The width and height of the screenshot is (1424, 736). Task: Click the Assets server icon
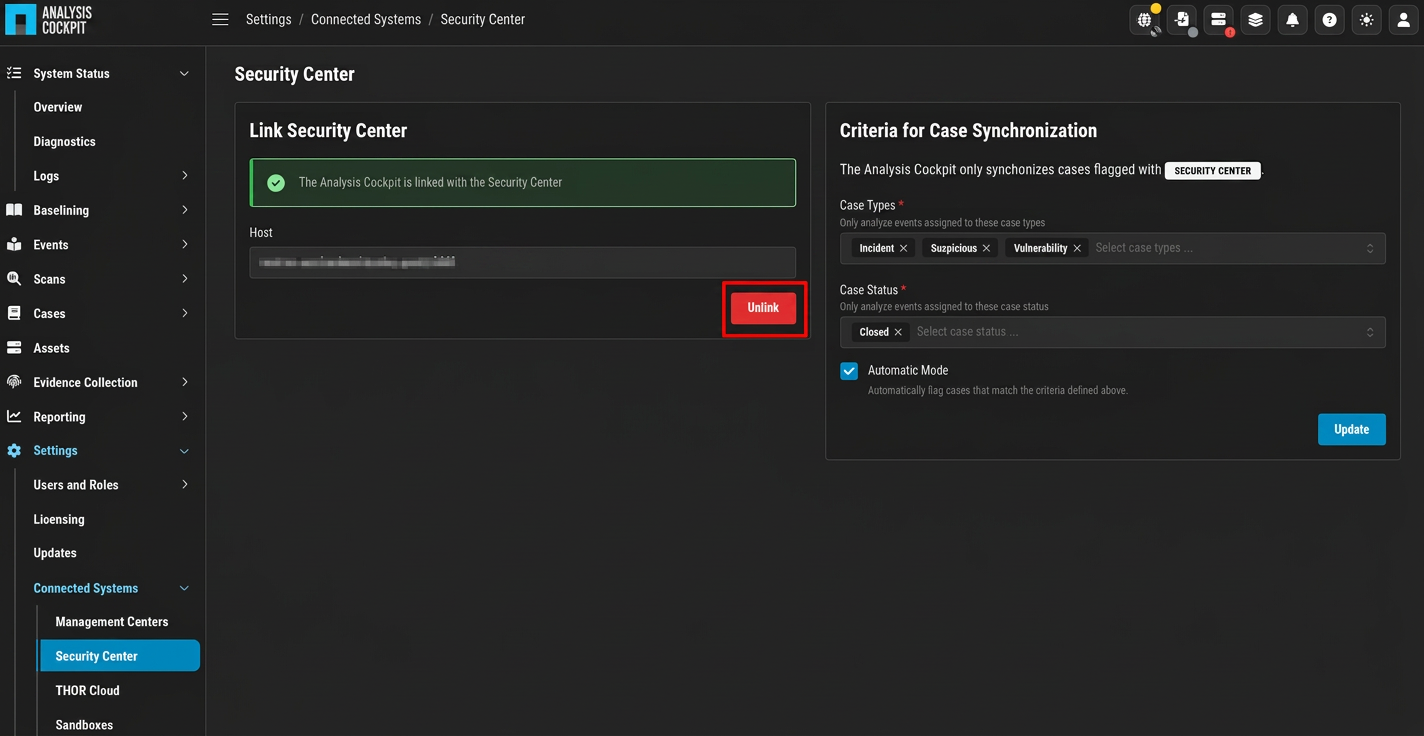14,348
